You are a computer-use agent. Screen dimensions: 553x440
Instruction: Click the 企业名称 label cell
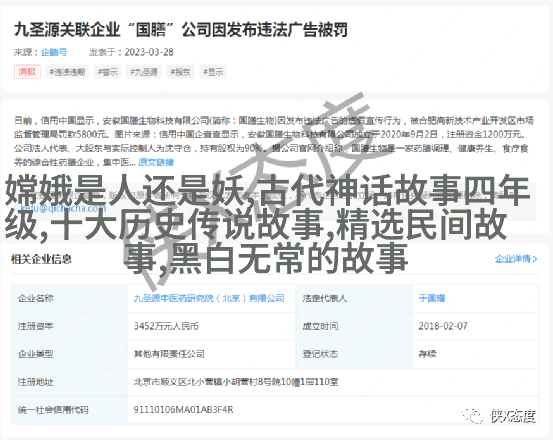click(x=69, y=298)
